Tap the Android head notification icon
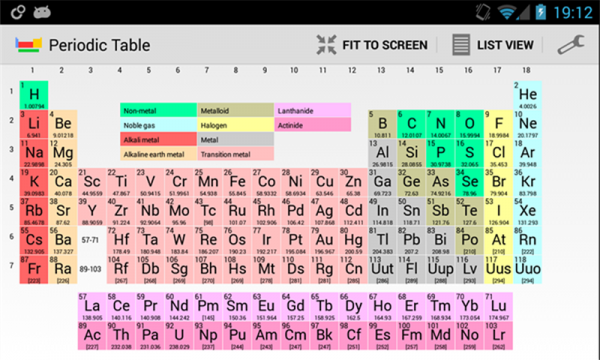 [42, 12]
